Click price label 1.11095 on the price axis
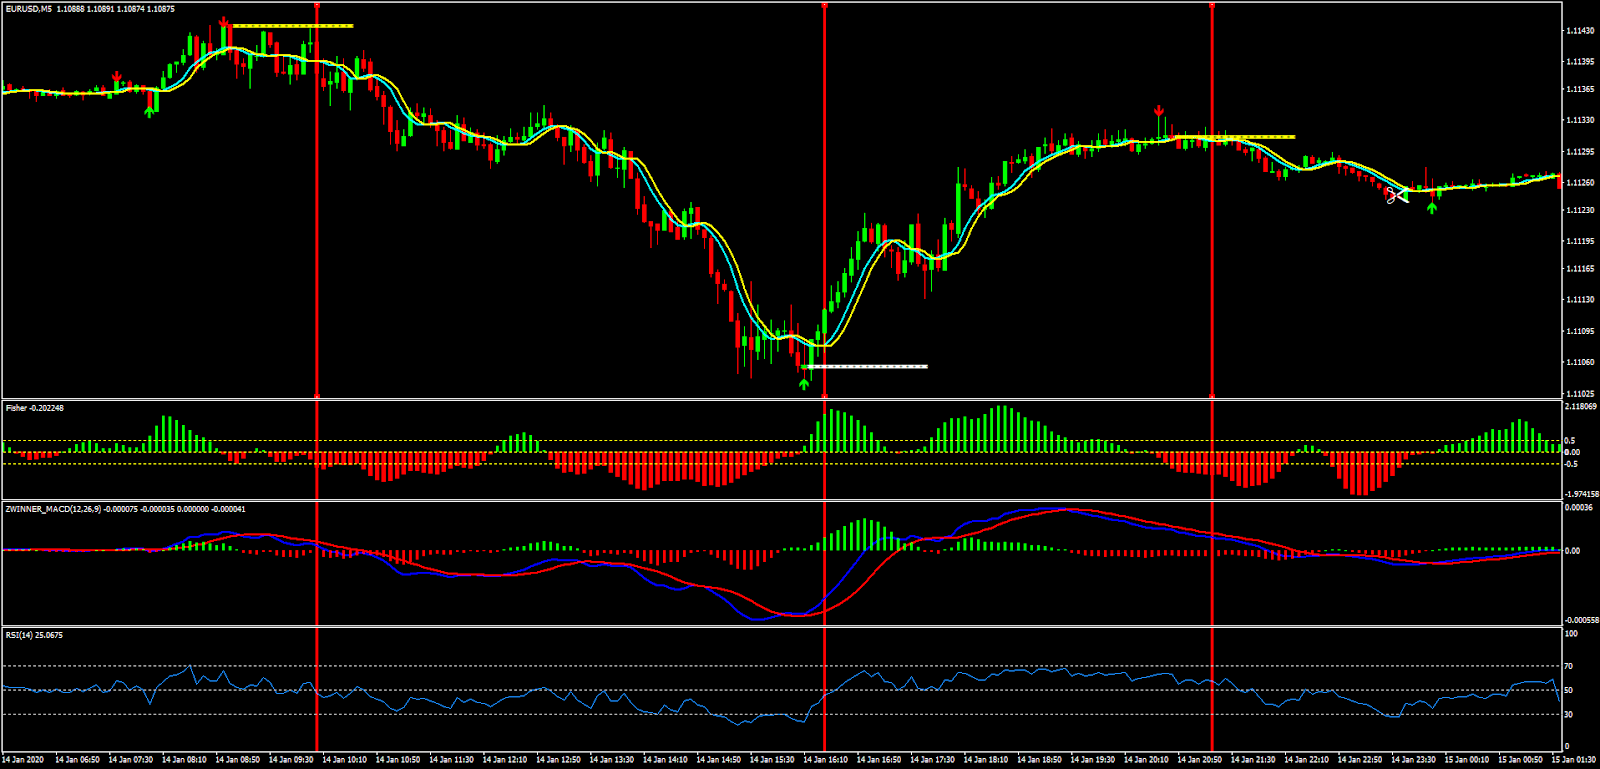 (1580, 331)
